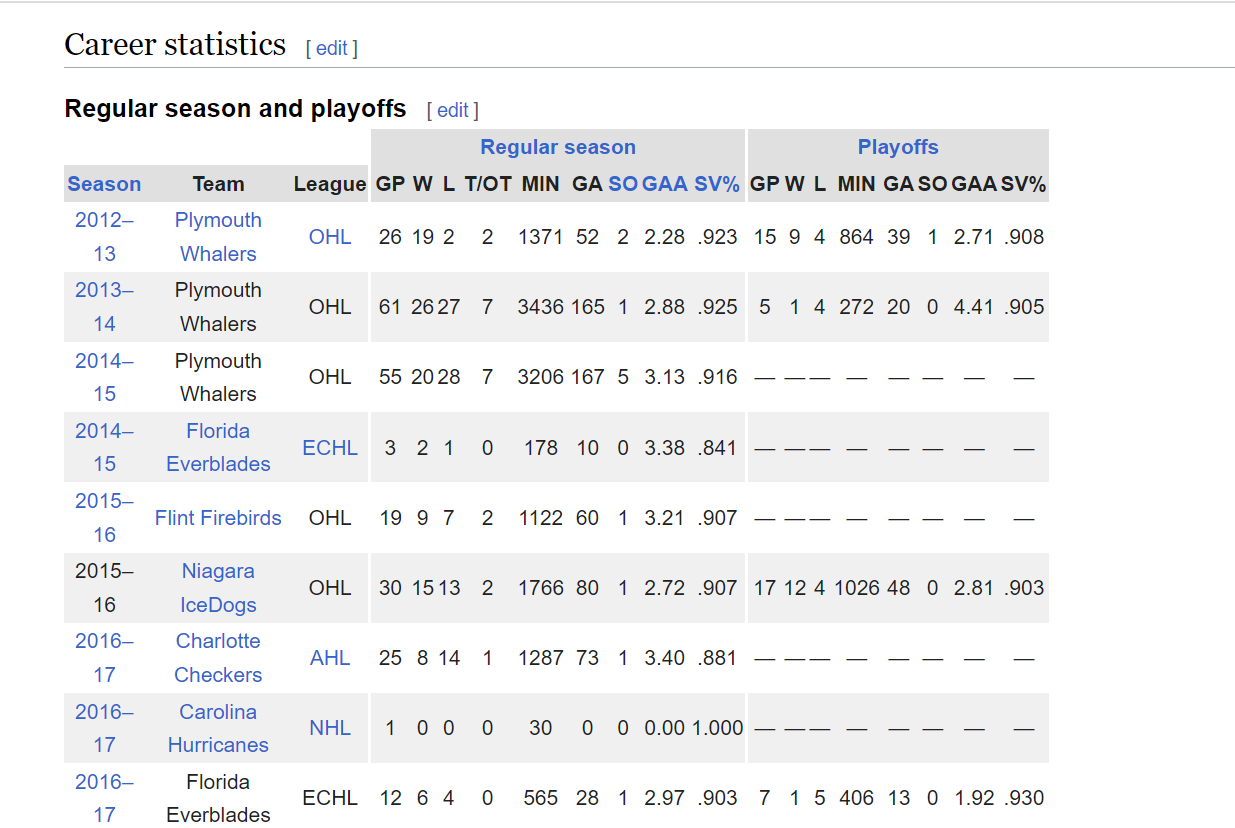Screen dimensions: 1235x828
Task: Open the Florida Everblades team link
Action: coord(218,447)
